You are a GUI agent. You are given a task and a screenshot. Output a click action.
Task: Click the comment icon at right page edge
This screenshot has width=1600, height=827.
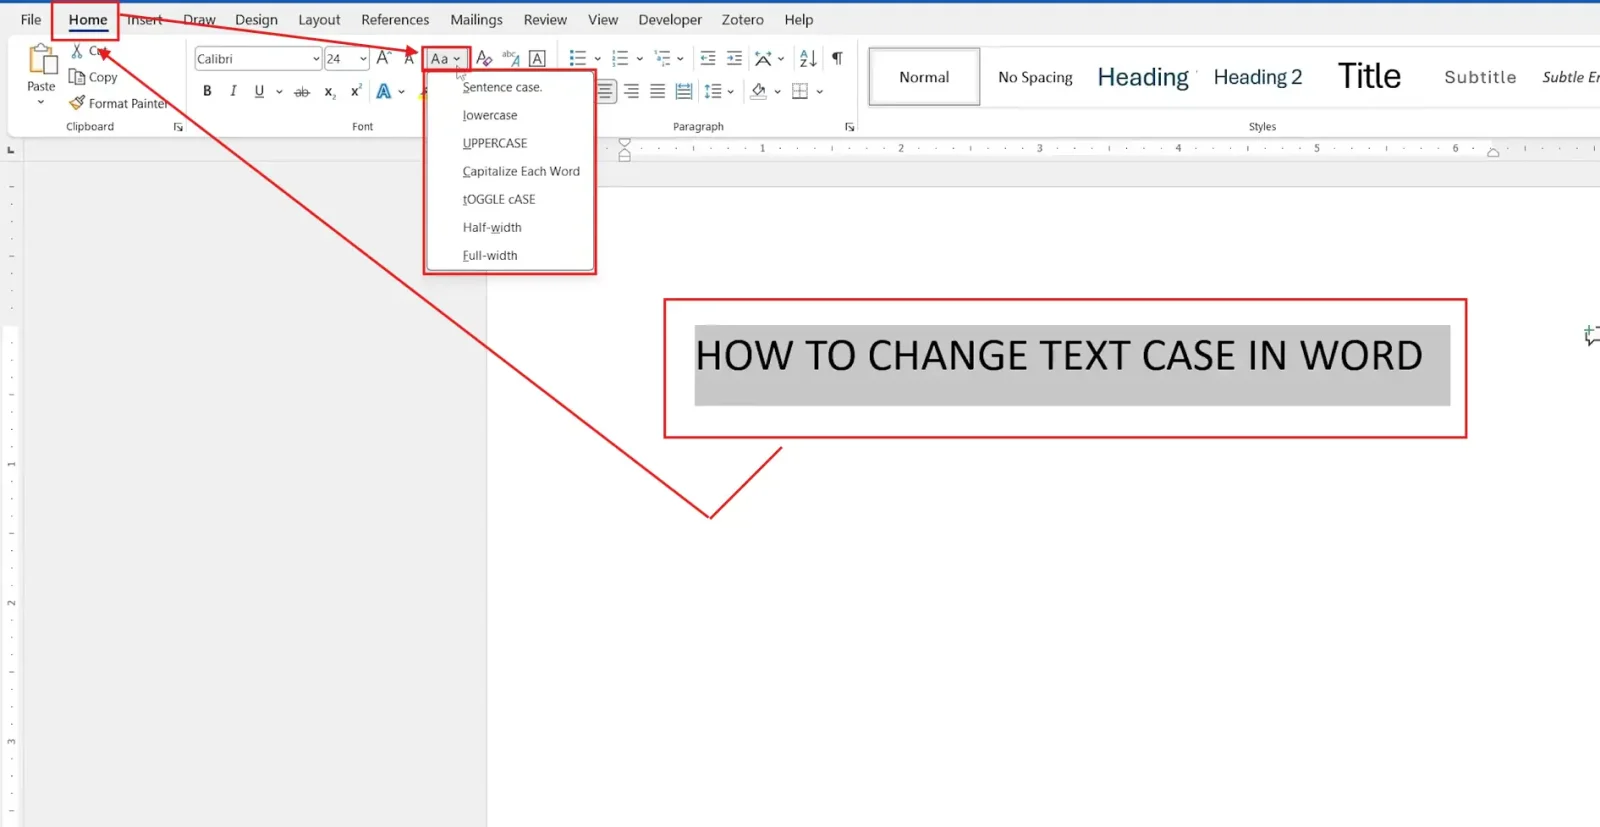coord(1592,336)
